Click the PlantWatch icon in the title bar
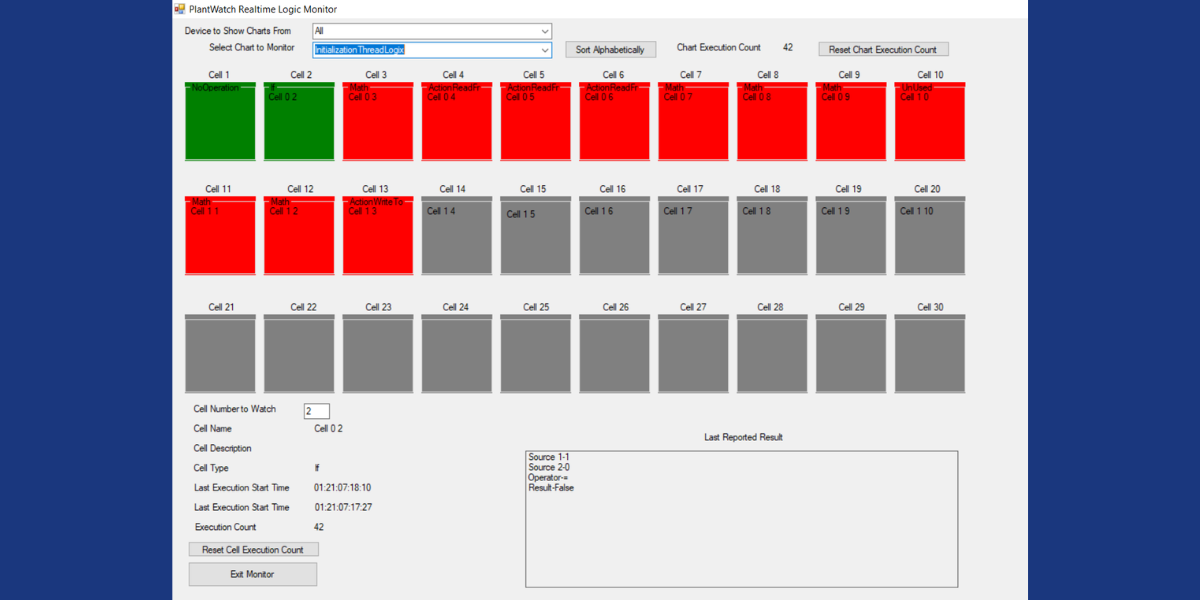 (x=181, y=9)
